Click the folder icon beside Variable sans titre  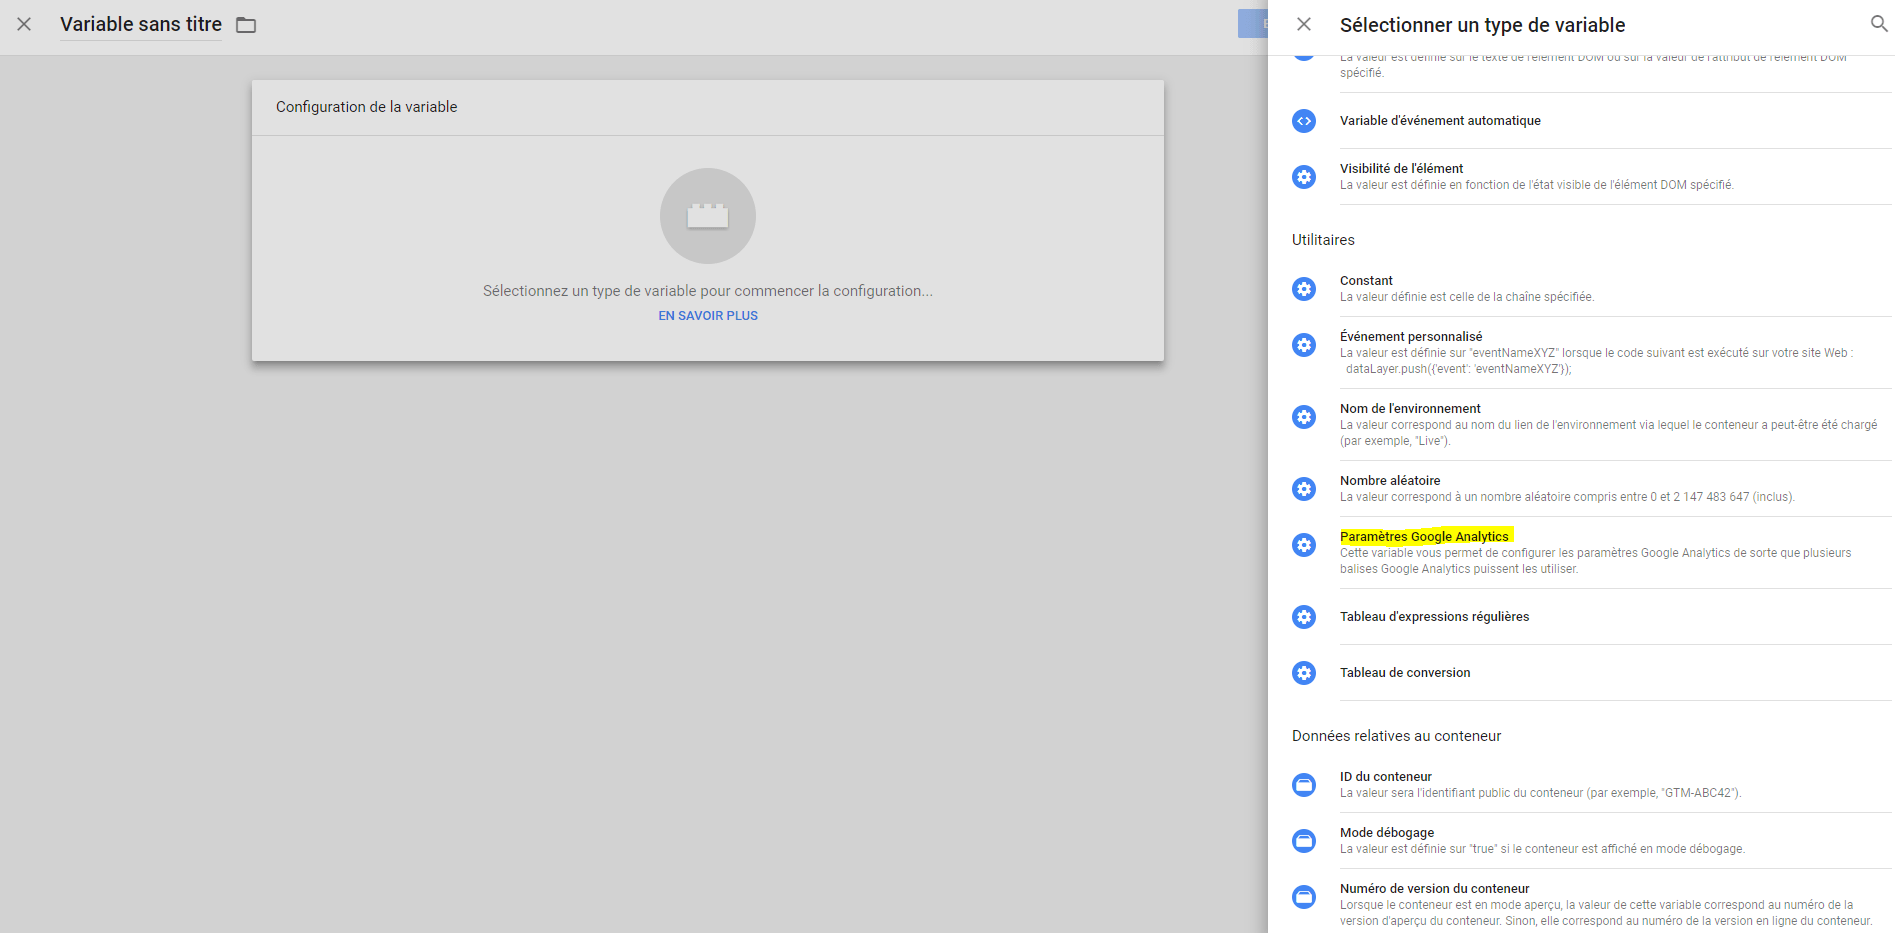(246, 25)
